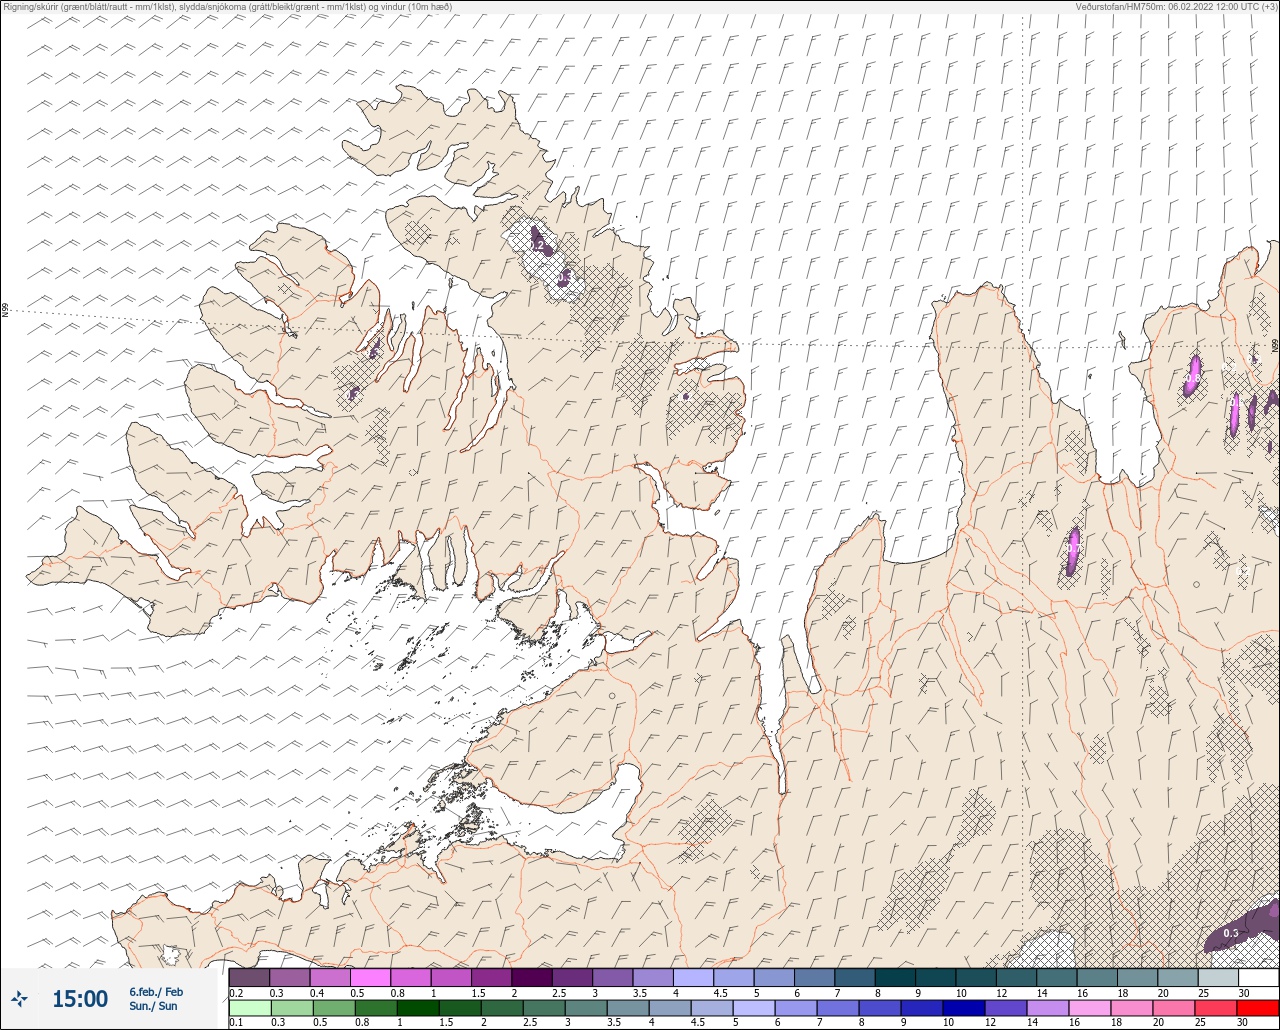Select the 15:00 forecast time label

(x=80, y=999)
